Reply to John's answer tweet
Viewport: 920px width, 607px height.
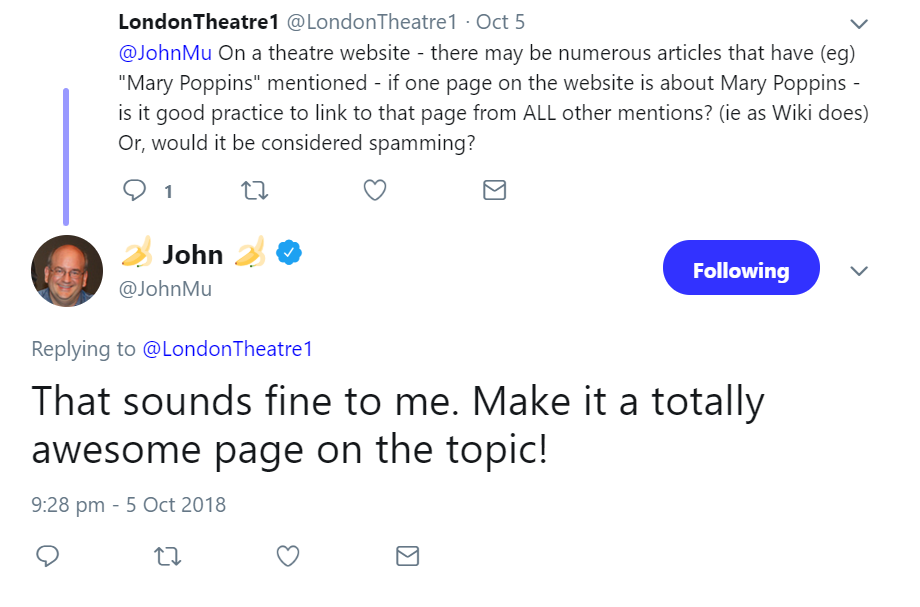coord(48,556)
